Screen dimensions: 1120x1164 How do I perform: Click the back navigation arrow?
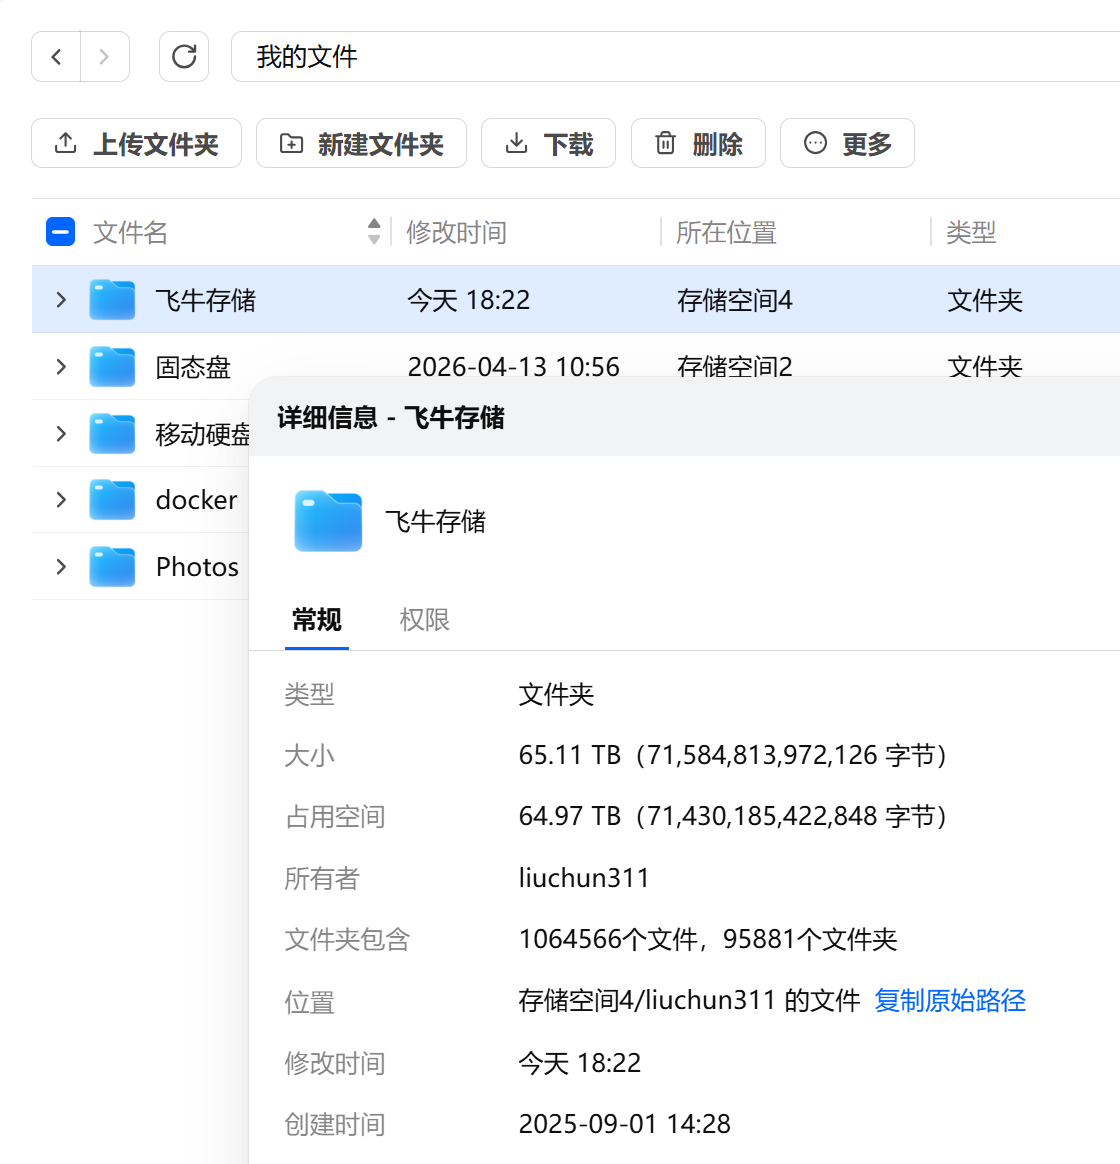pos(56,57)
